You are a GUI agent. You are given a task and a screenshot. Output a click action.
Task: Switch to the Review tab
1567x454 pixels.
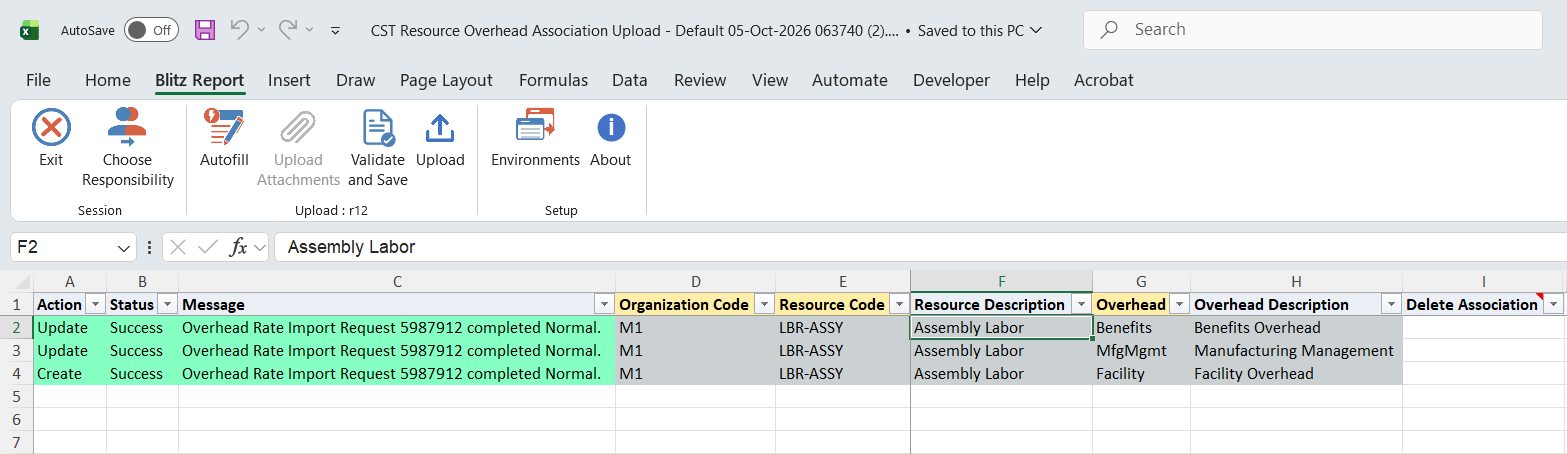(700, 80)
